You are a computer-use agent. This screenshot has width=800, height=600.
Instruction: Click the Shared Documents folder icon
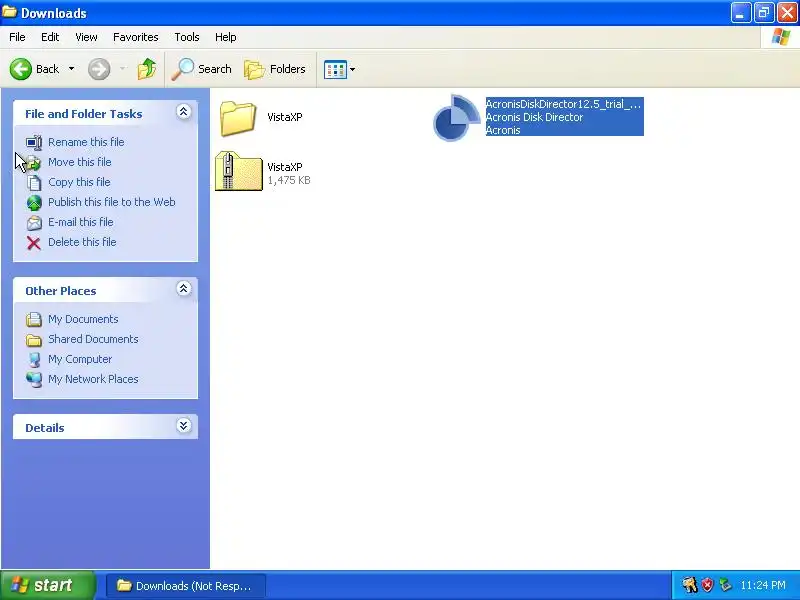tap(34, 340)
